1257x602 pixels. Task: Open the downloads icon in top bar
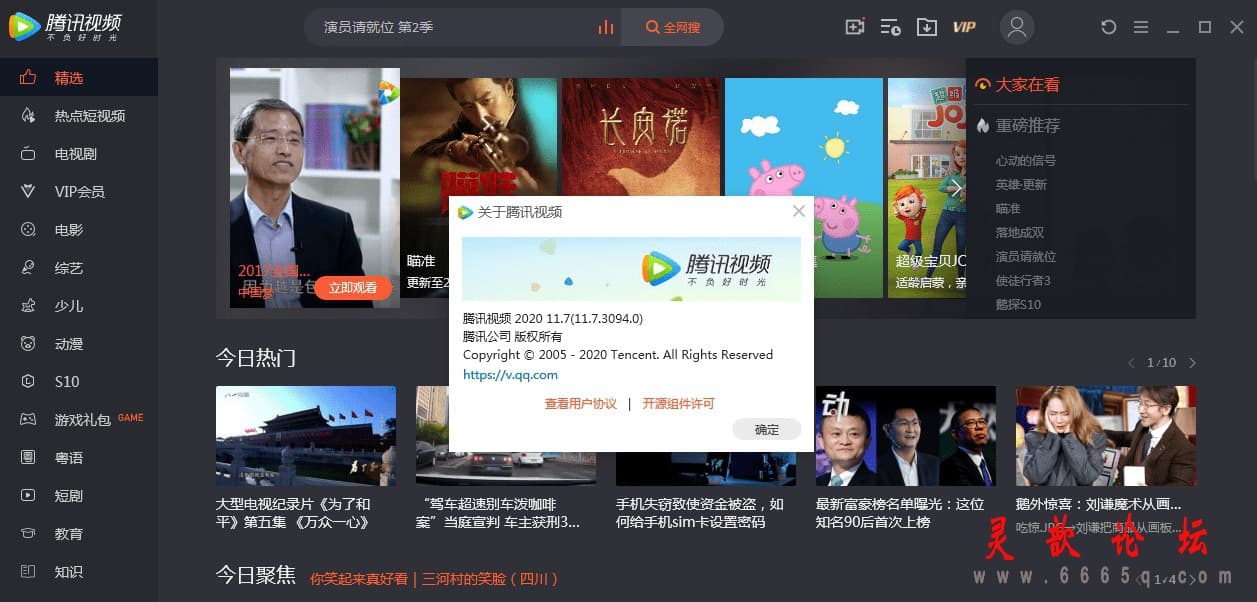pyautogui.click(x=927, y=27)
